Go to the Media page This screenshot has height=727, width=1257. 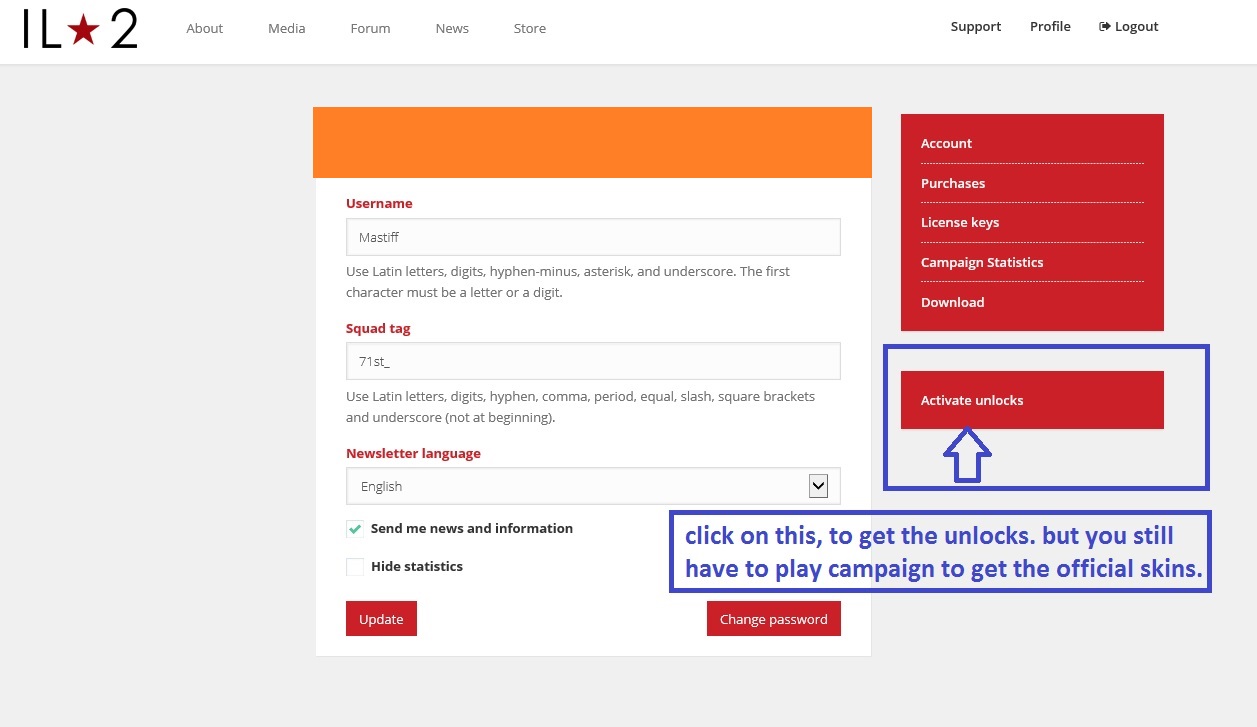[287, 28]
